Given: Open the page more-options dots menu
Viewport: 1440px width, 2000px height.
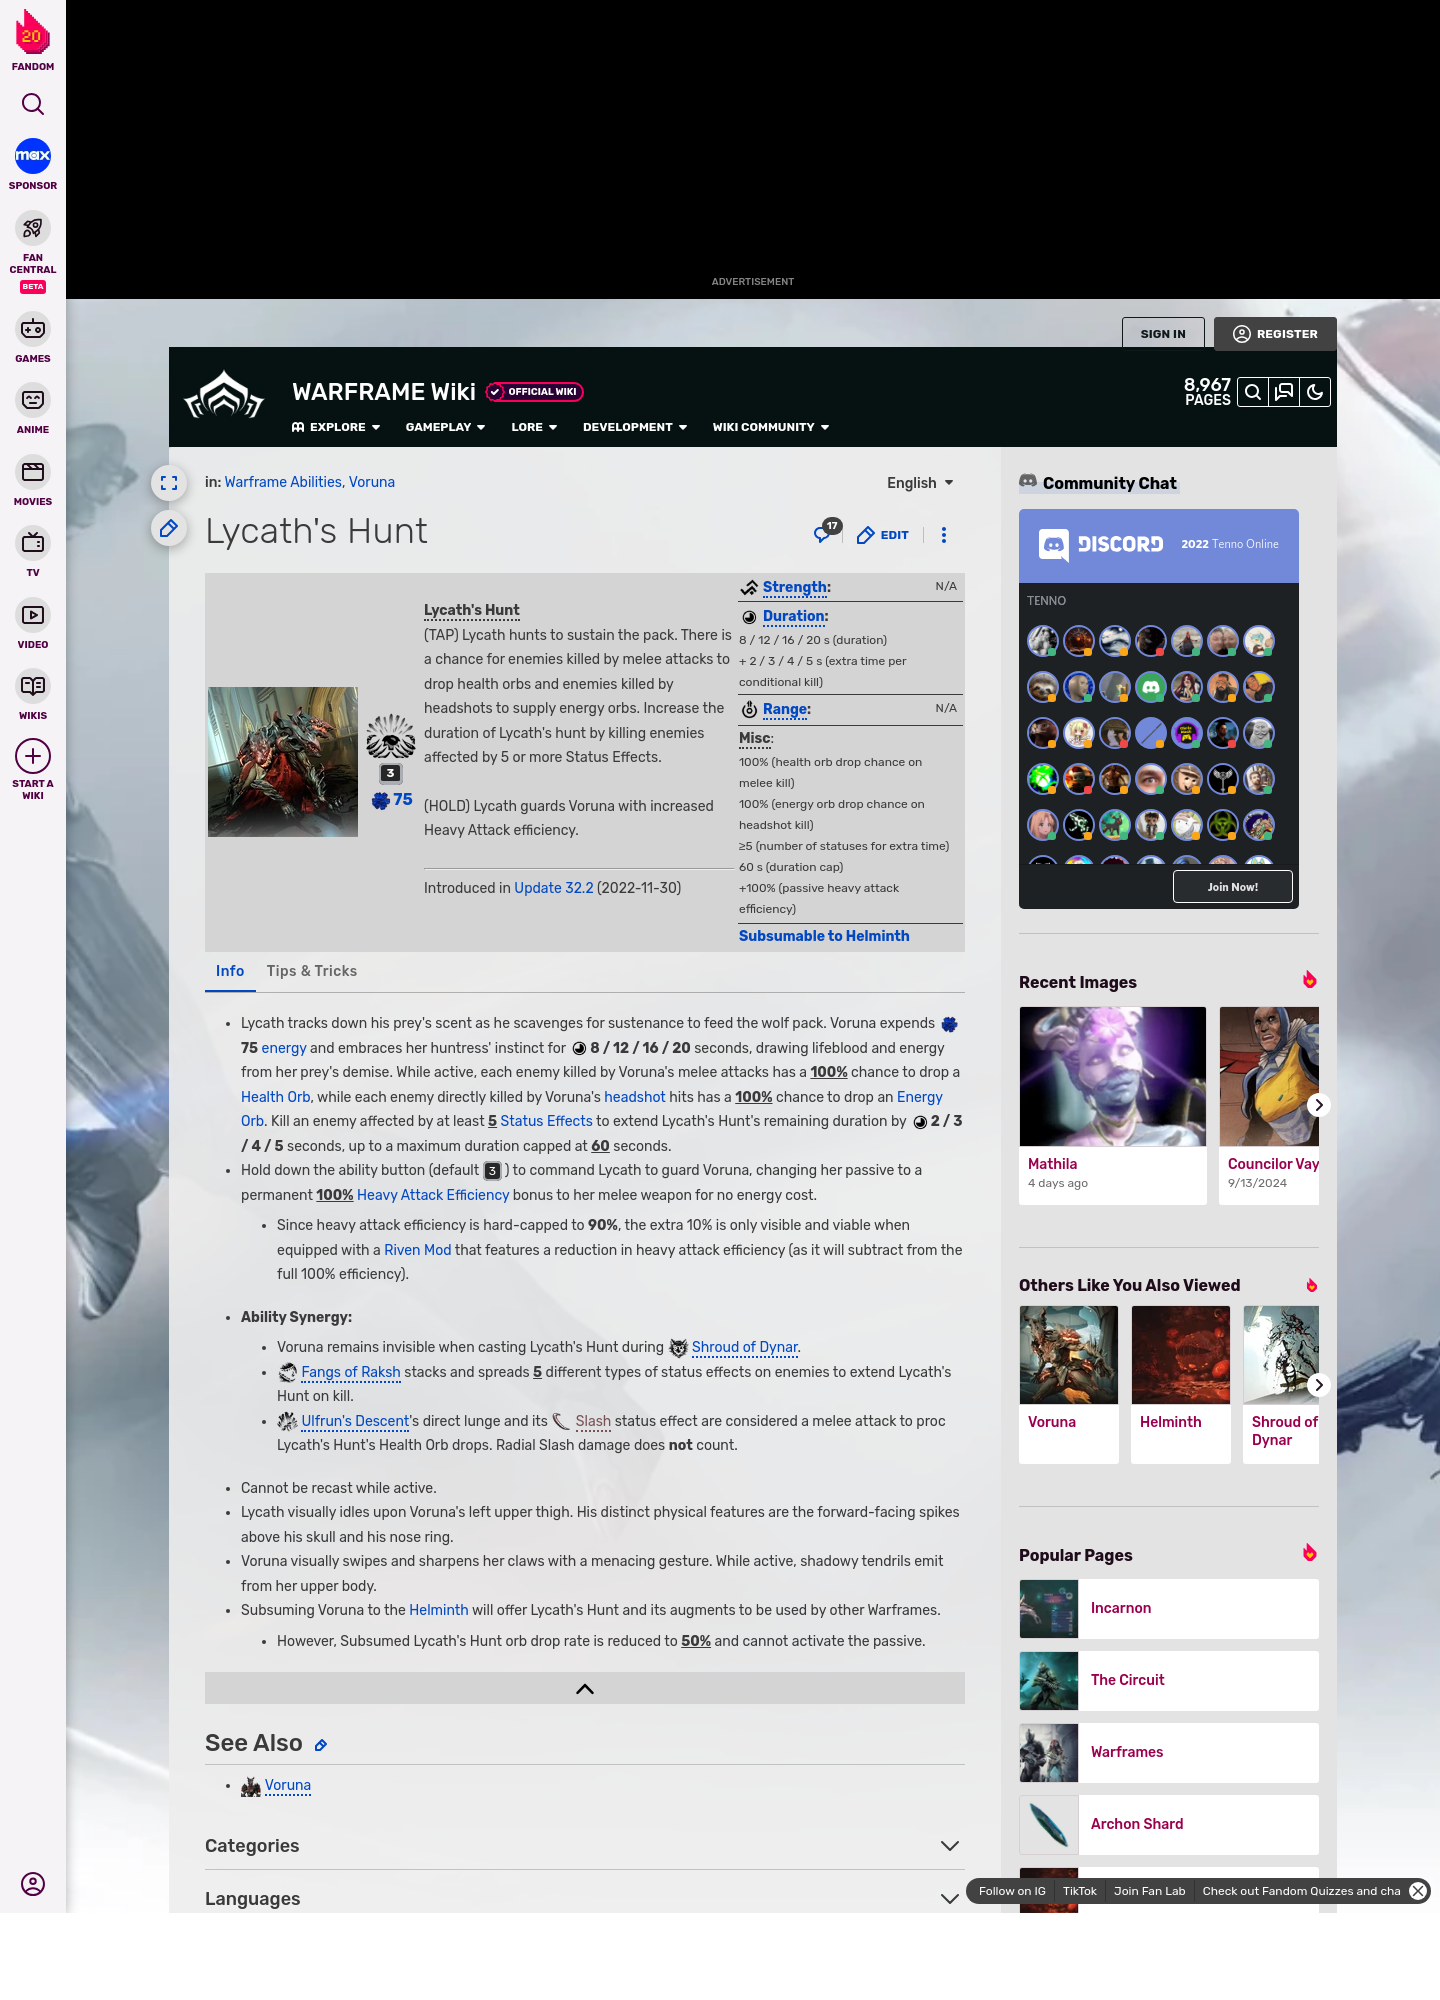Looking at the screenshot, I should click(x=944, y=535).
